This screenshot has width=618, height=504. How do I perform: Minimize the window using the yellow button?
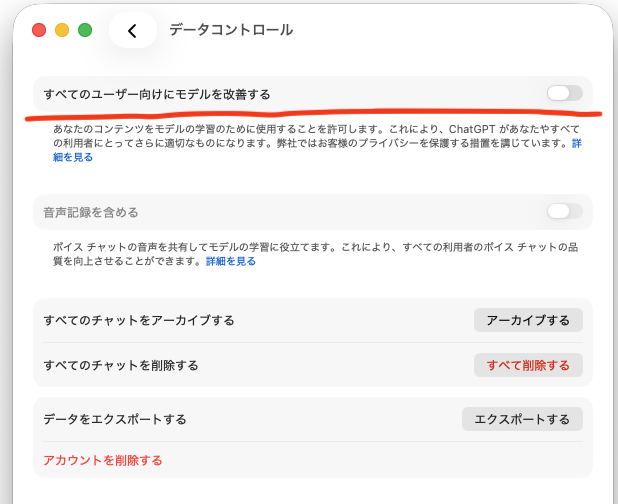(x=62, y=30)
